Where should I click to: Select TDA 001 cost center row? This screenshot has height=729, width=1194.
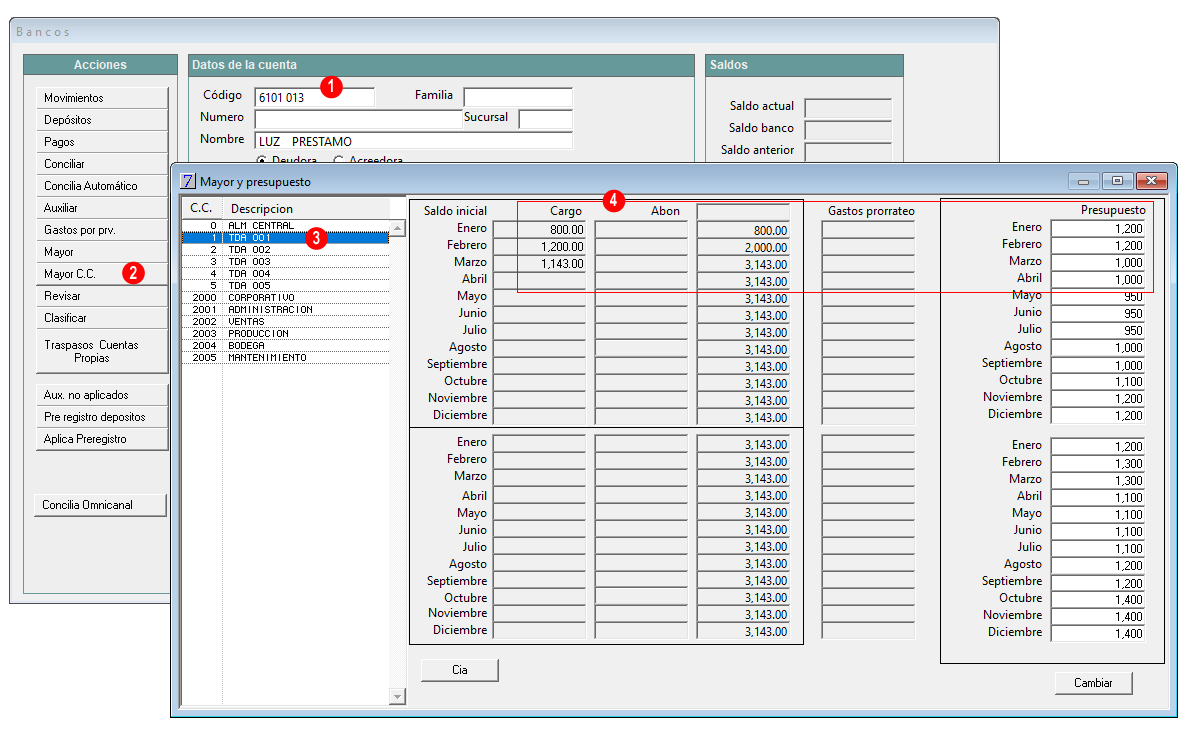[x=286, y=238]
